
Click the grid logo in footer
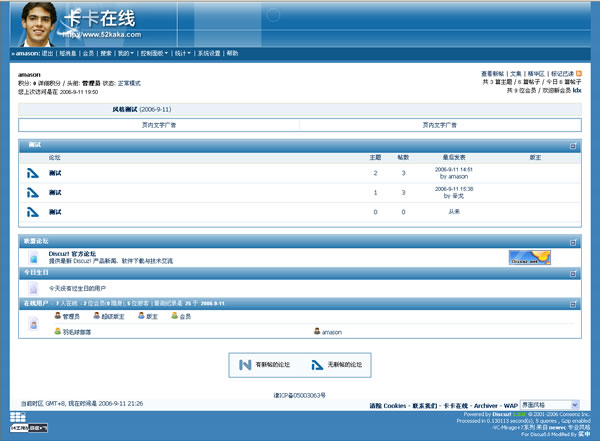[18, 417]
